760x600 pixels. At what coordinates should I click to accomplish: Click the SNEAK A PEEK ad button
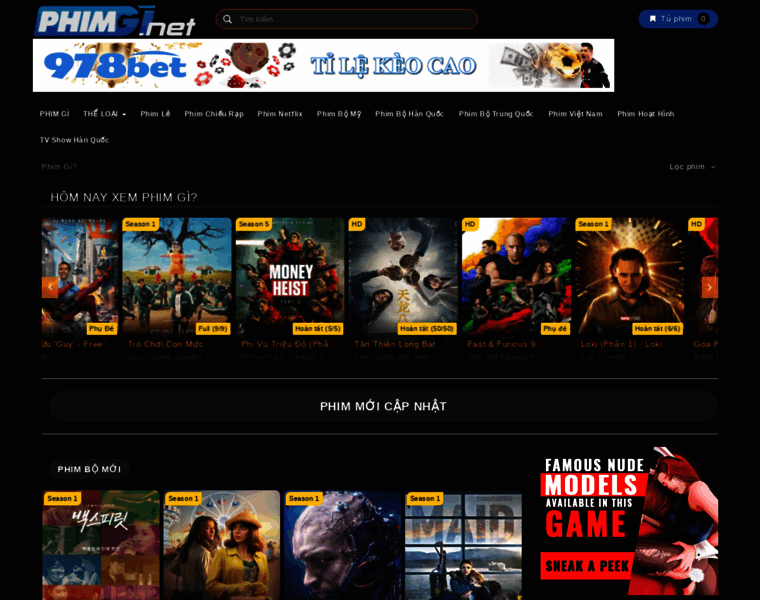587,566
